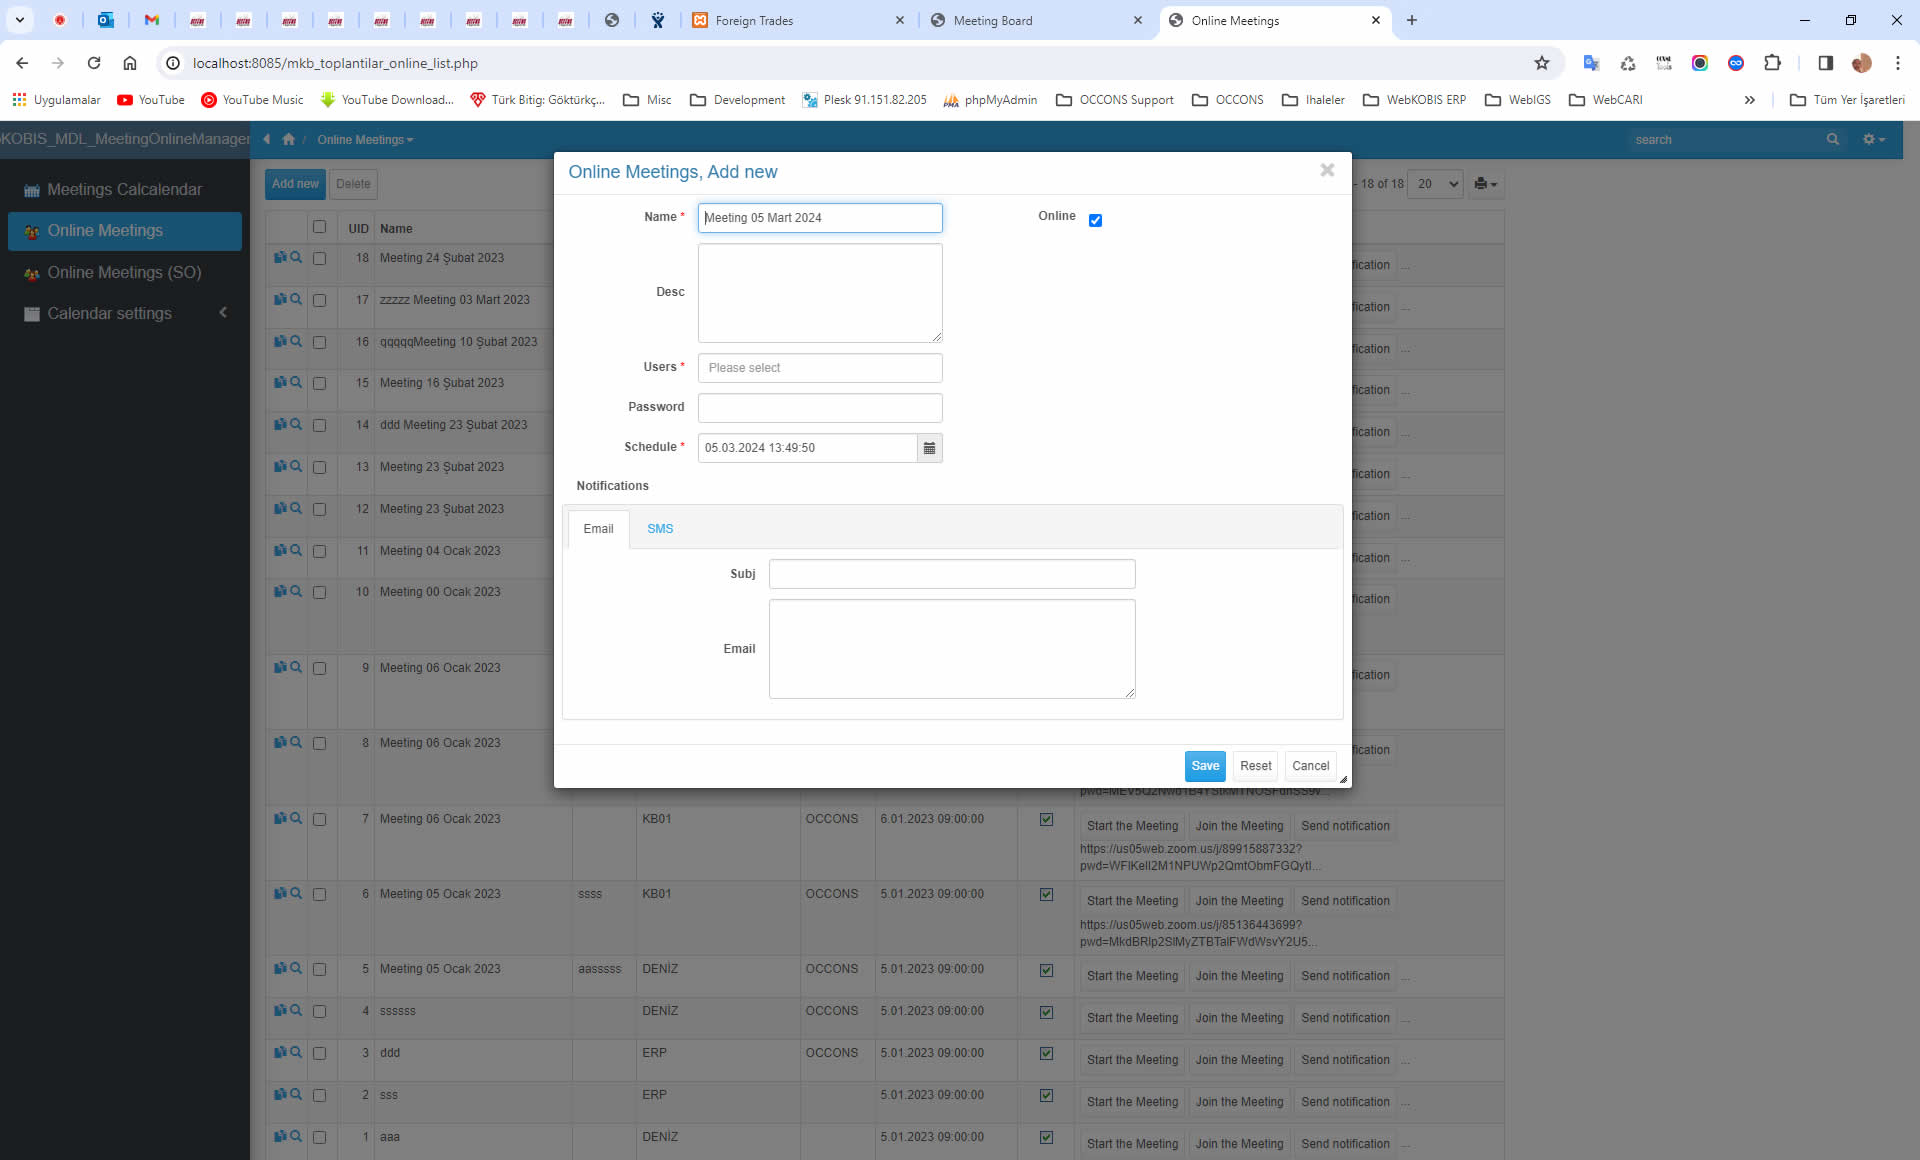Check the row checkbox for Meeting 04 Ocak 2023
The height and width of the screenshot is (1160, 1920).
(x=320, y=551)
